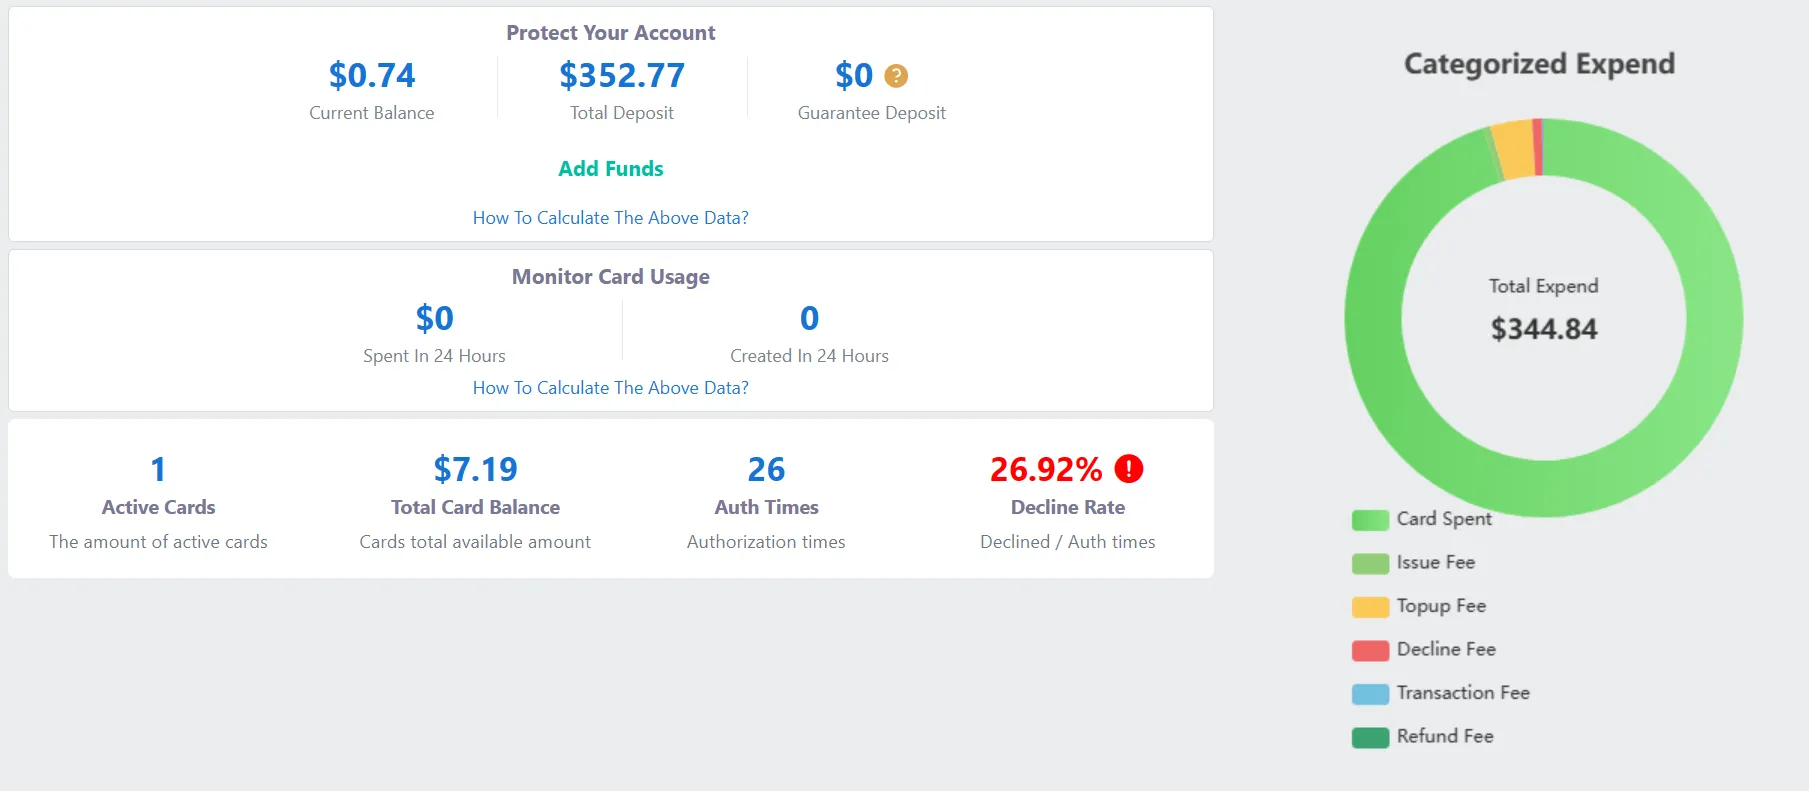This screenshot has width=1809, height=791.
Task: Click the 26 Auth Times figure
Action: tap(766, 470)
